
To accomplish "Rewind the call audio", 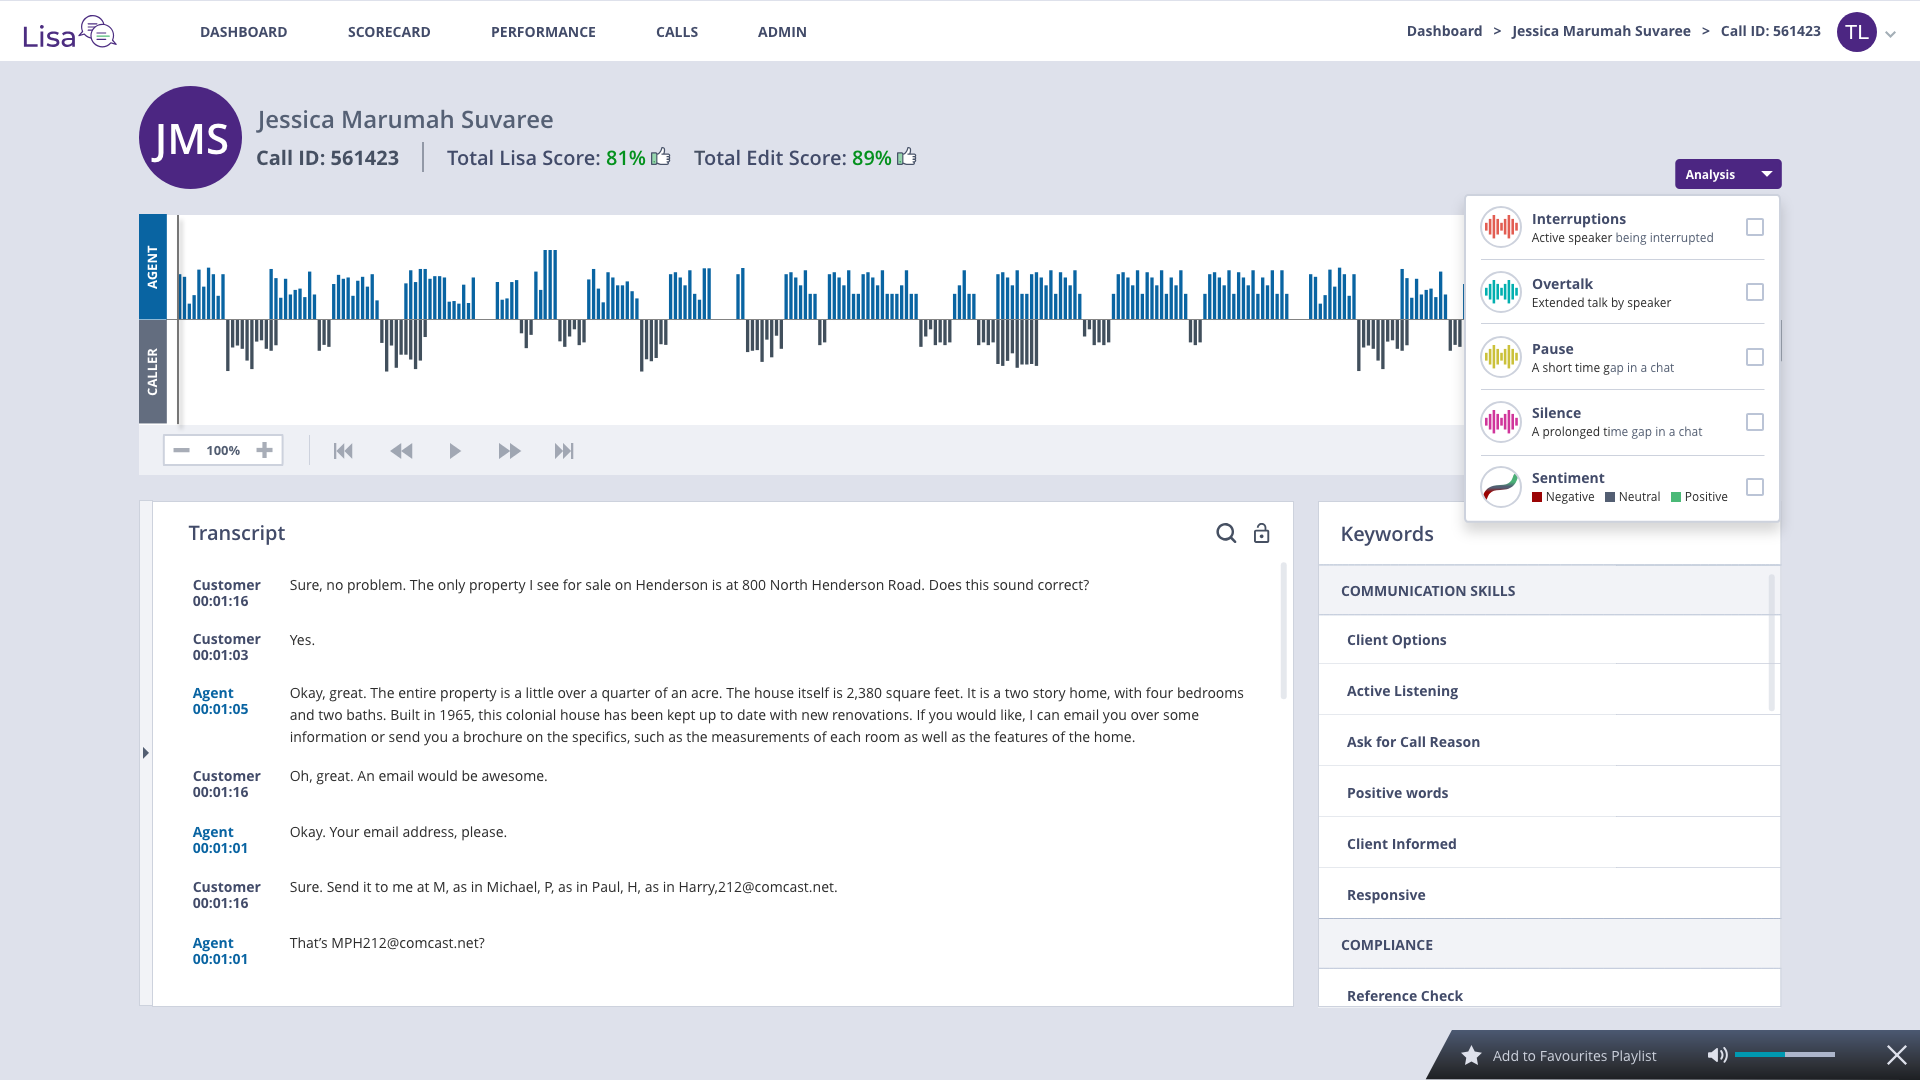I will (401, 451).
